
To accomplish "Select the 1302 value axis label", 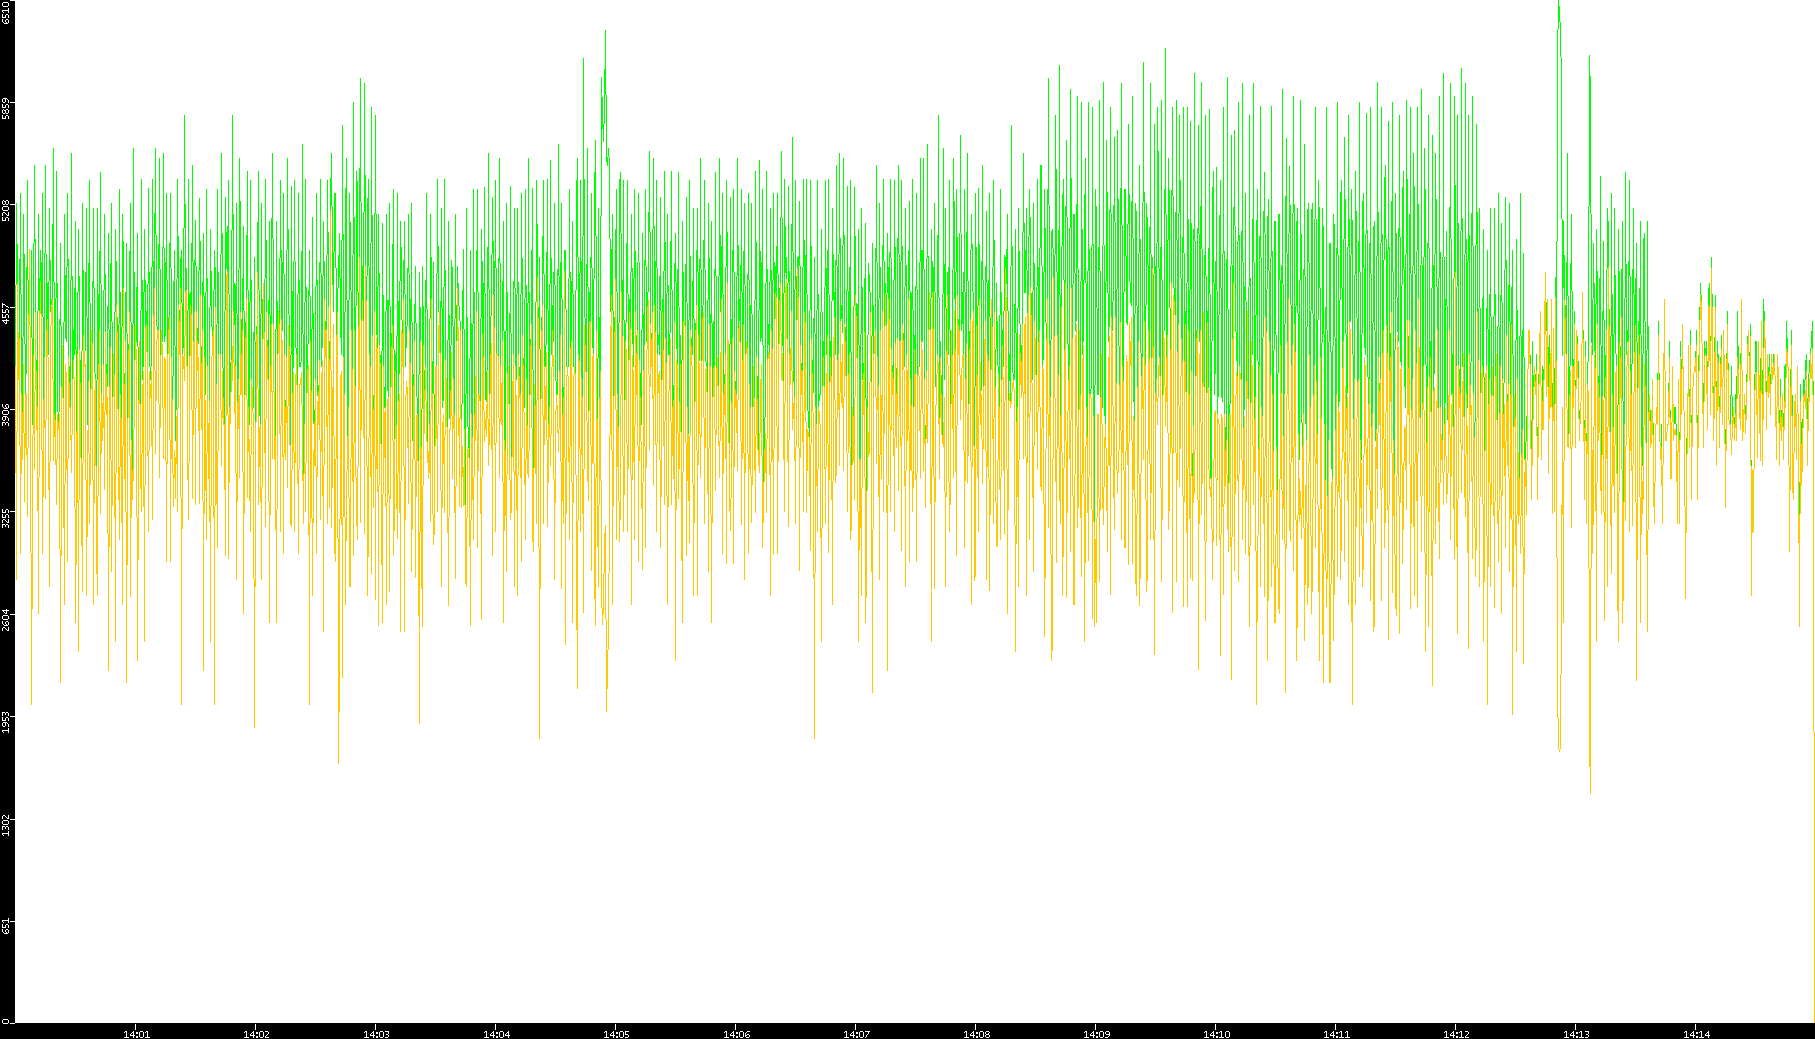I will (x=7, y=825).
